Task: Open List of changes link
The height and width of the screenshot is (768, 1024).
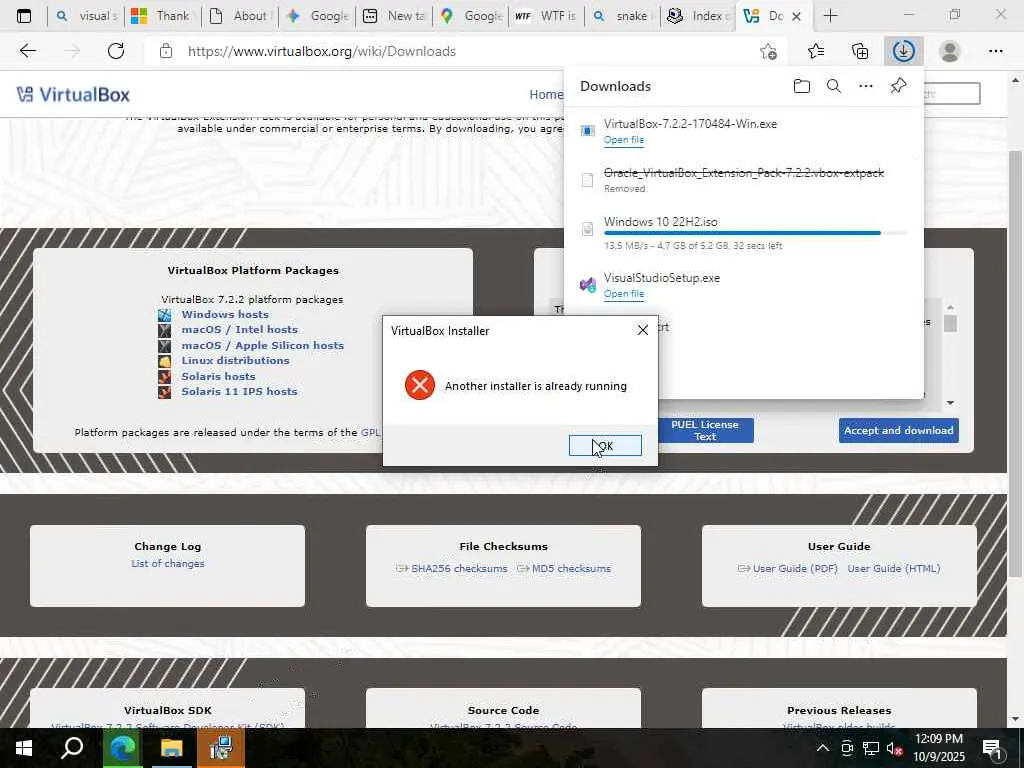Action: 168,564
